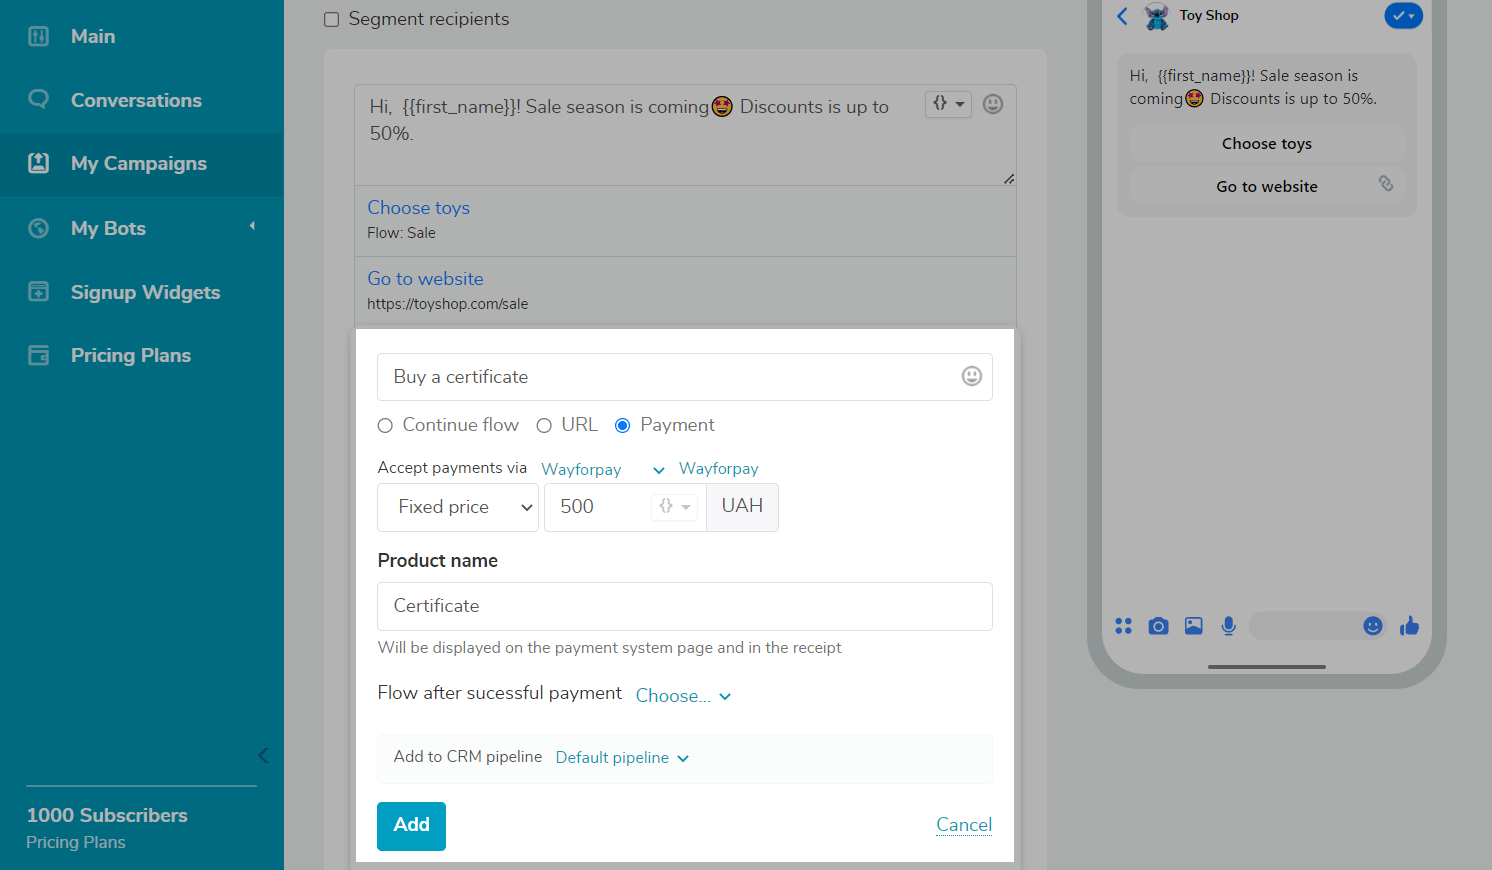Click the image gallery icon in preview
Viewport: 1492px width, 870px height.
[x=1193, y=626]
